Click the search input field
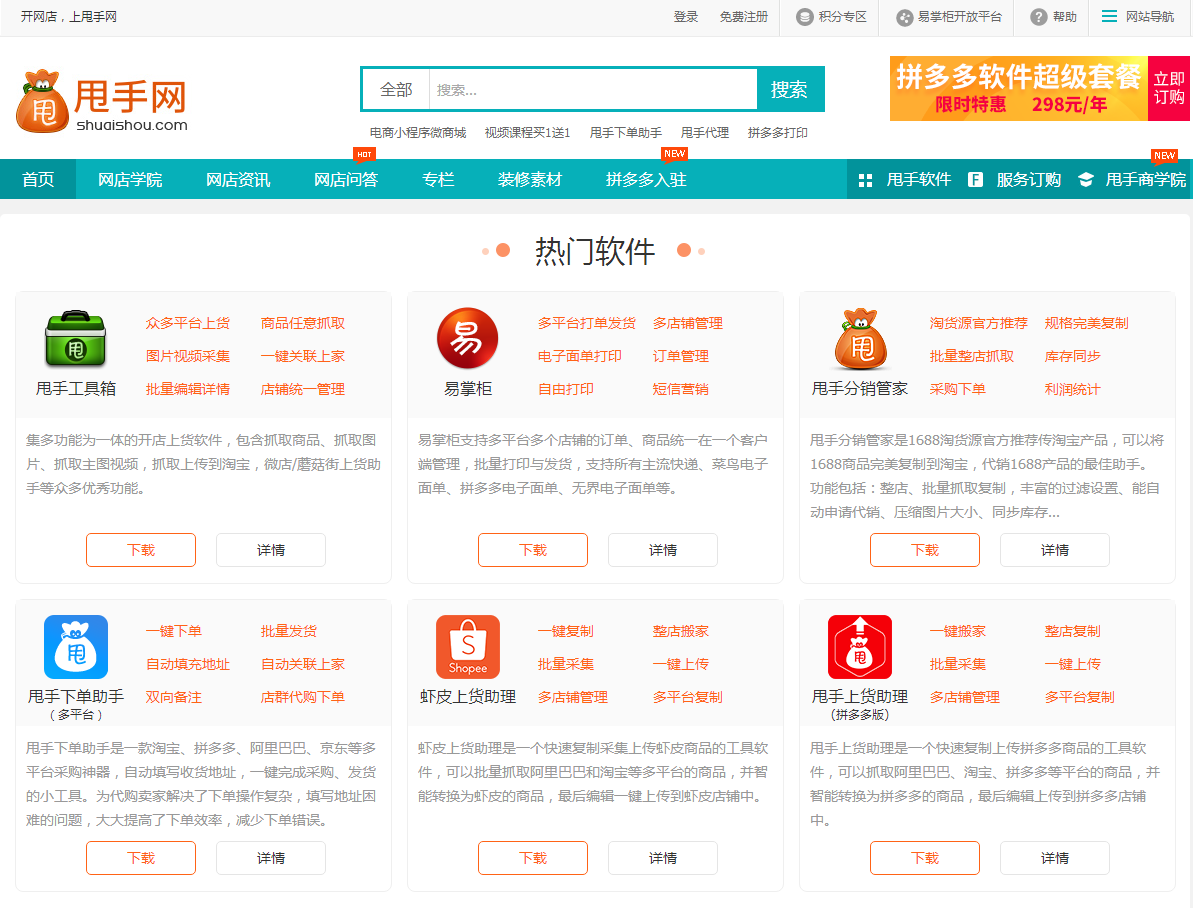This screenshot has height=908, width=1193. pyautogui.click(x=593, y=90)
